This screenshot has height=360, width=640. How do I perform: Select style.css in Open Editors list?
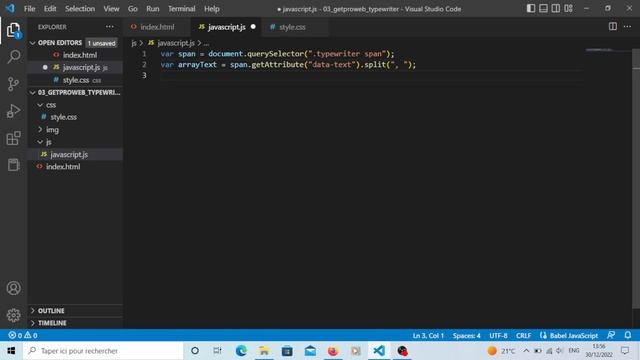[75, 80]
